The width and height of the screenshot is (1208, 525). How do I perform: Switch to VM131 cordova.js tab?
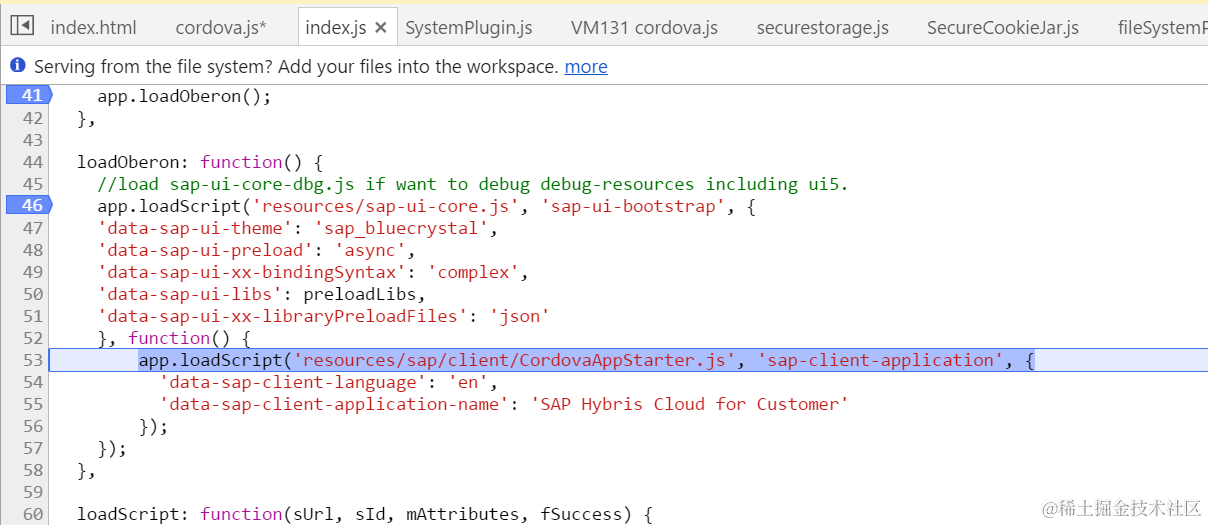644,28
